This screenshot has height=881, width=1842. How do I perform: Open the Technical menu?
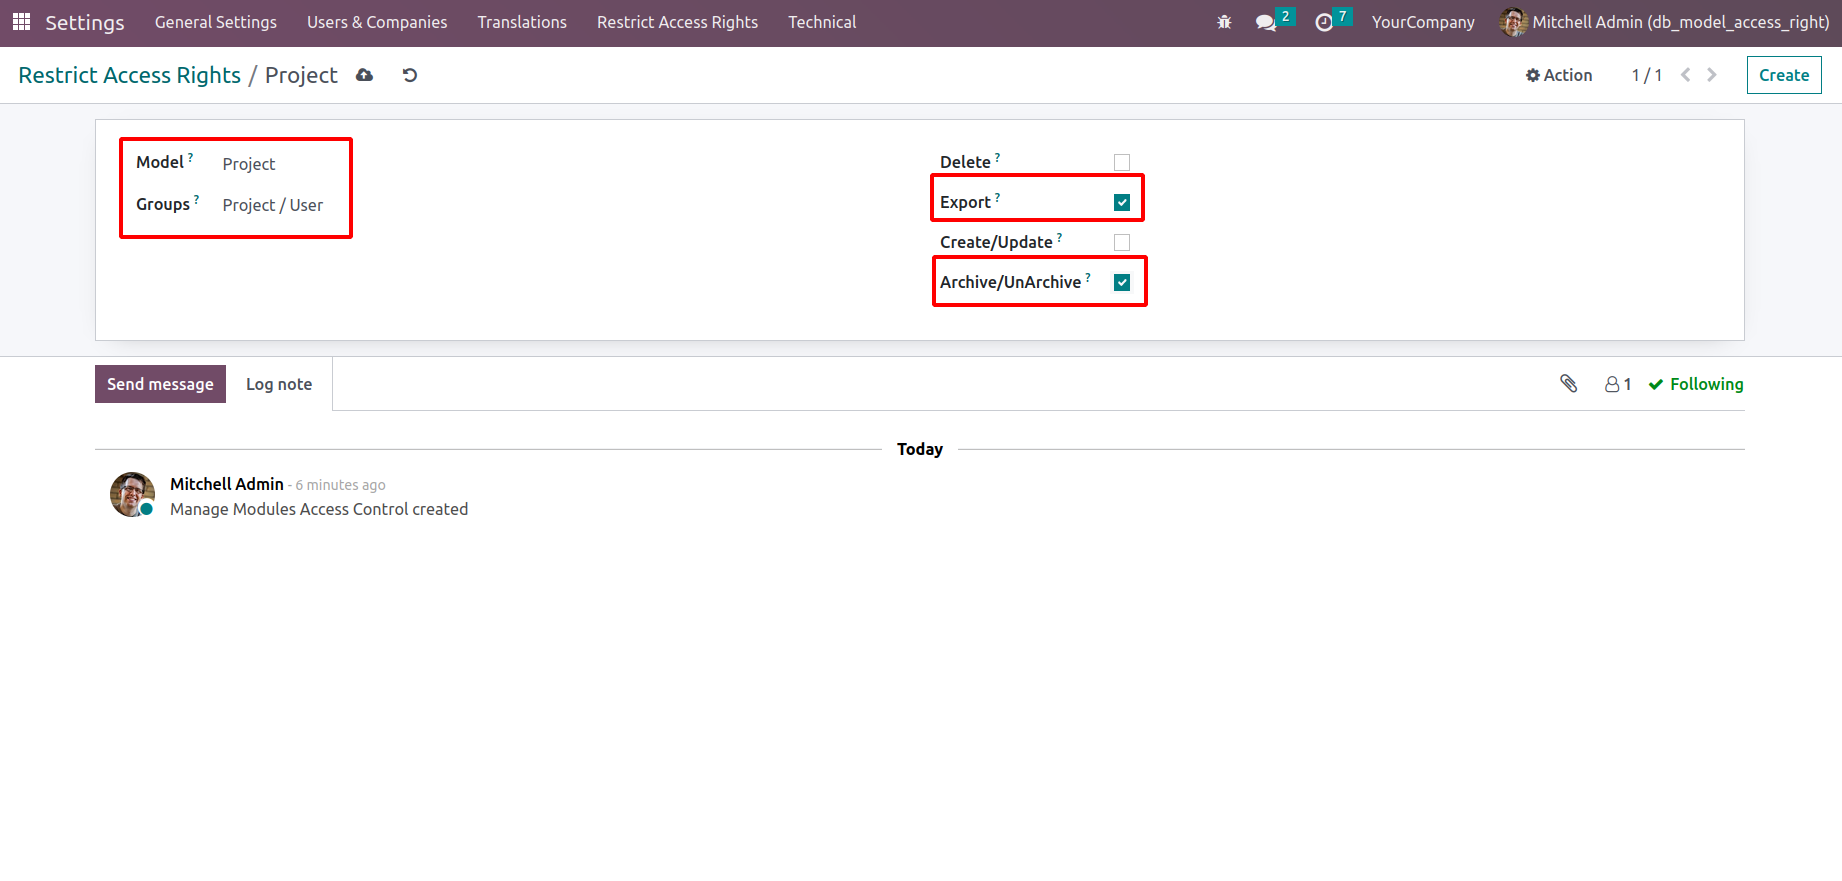[821, 22]
